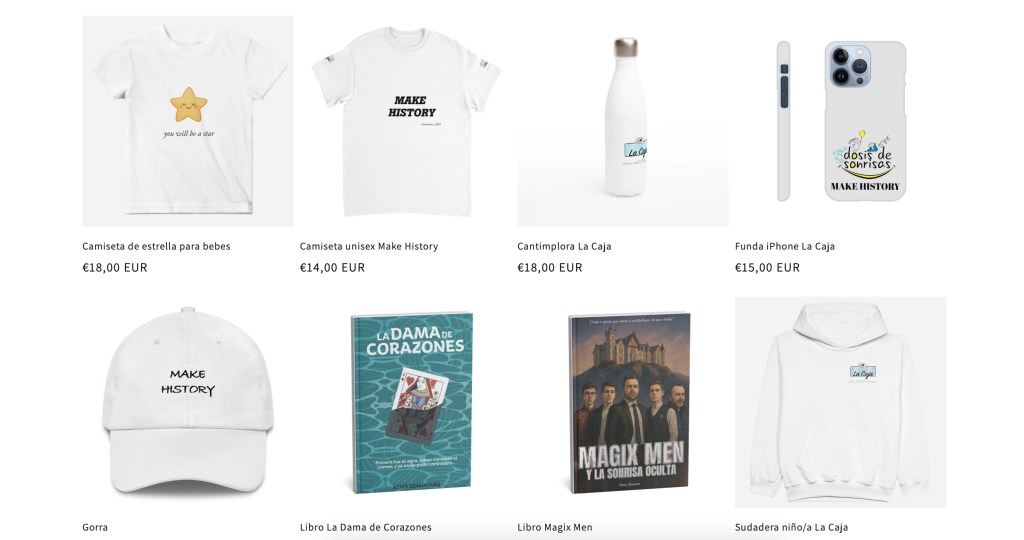Click the 'Camiseta unisex Make History' title

point(369,246)
